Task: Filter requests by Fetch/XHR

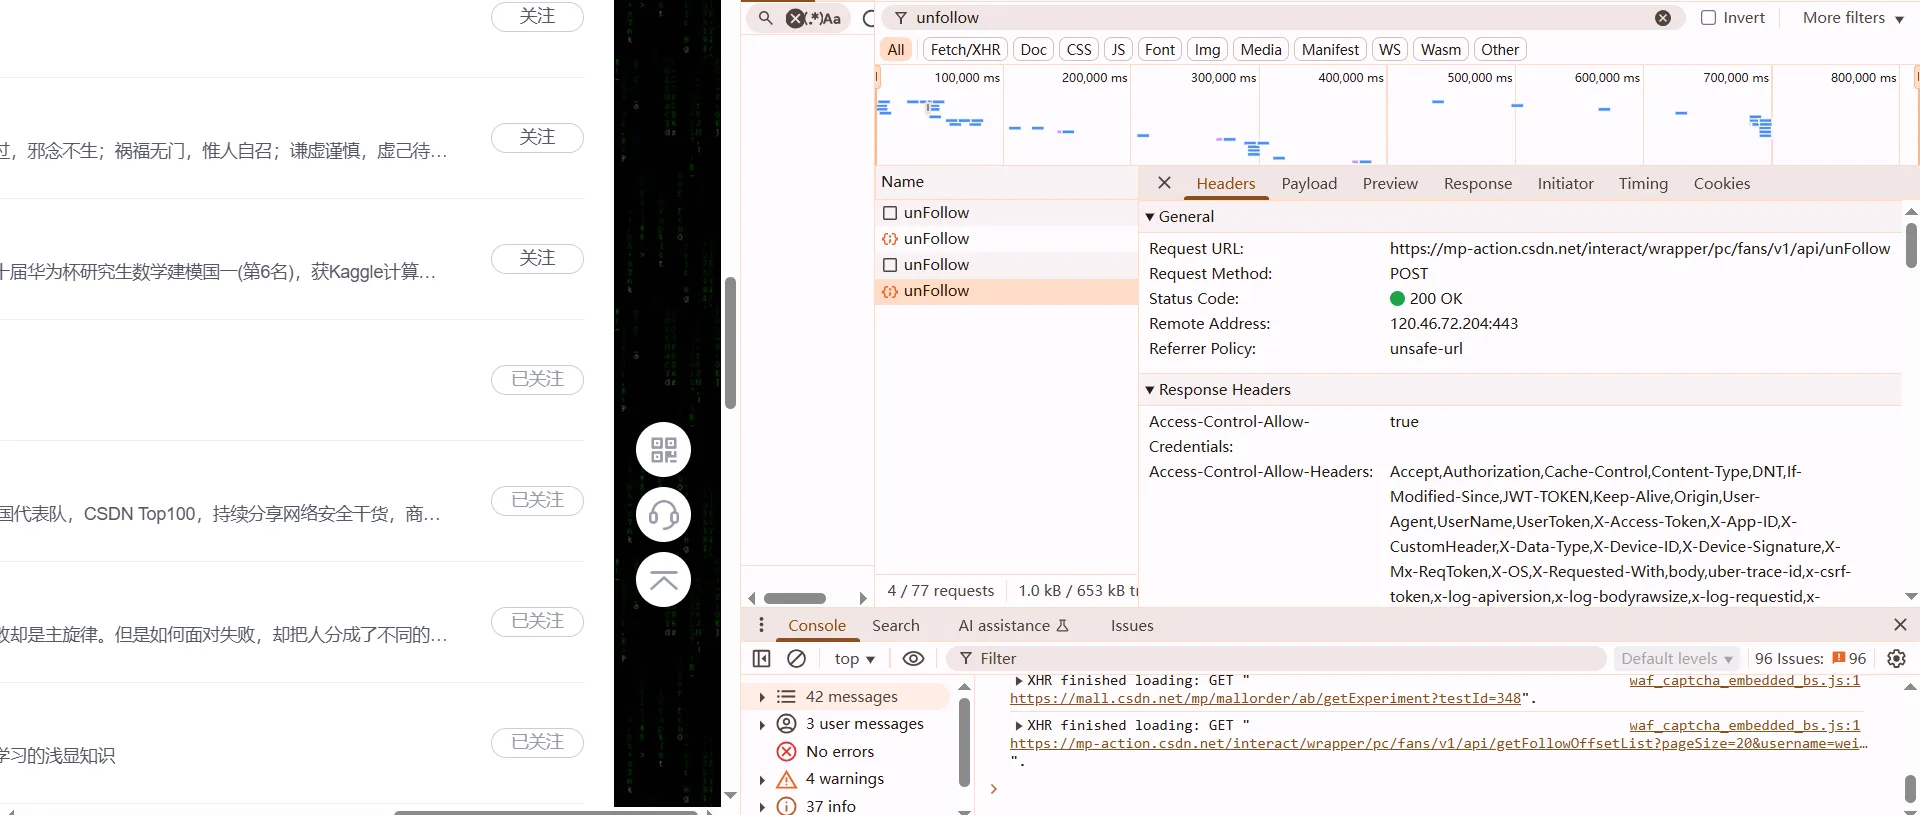Action: (965, 50)
